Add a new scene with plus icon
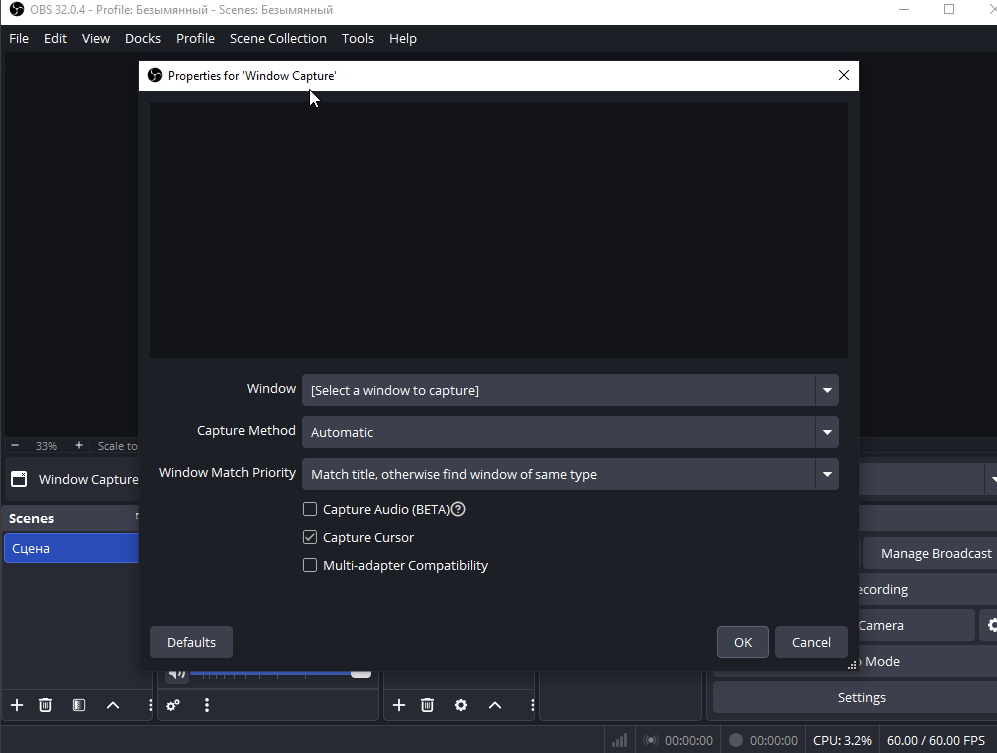The image size is (997, 753). (17, 705)
